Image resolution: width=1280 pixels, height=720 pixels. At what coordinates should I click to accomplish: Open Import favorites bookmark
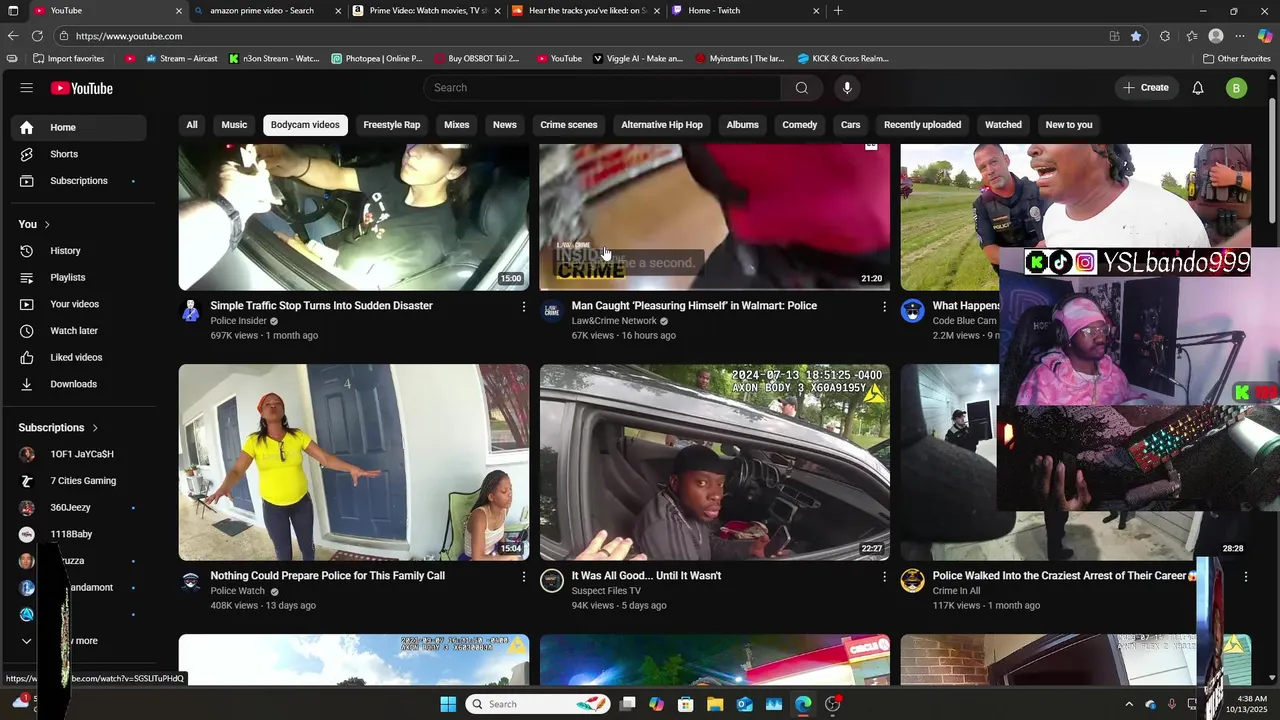click(x=68, y=58)
